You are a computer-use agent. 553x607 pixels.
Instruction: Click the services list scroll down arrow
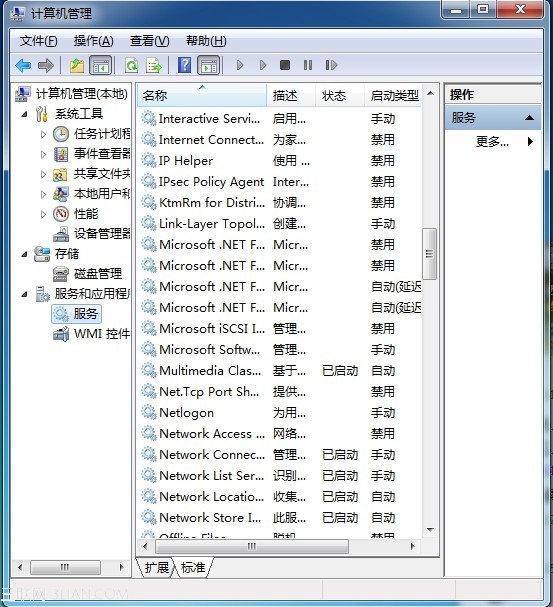click(430, 529)
